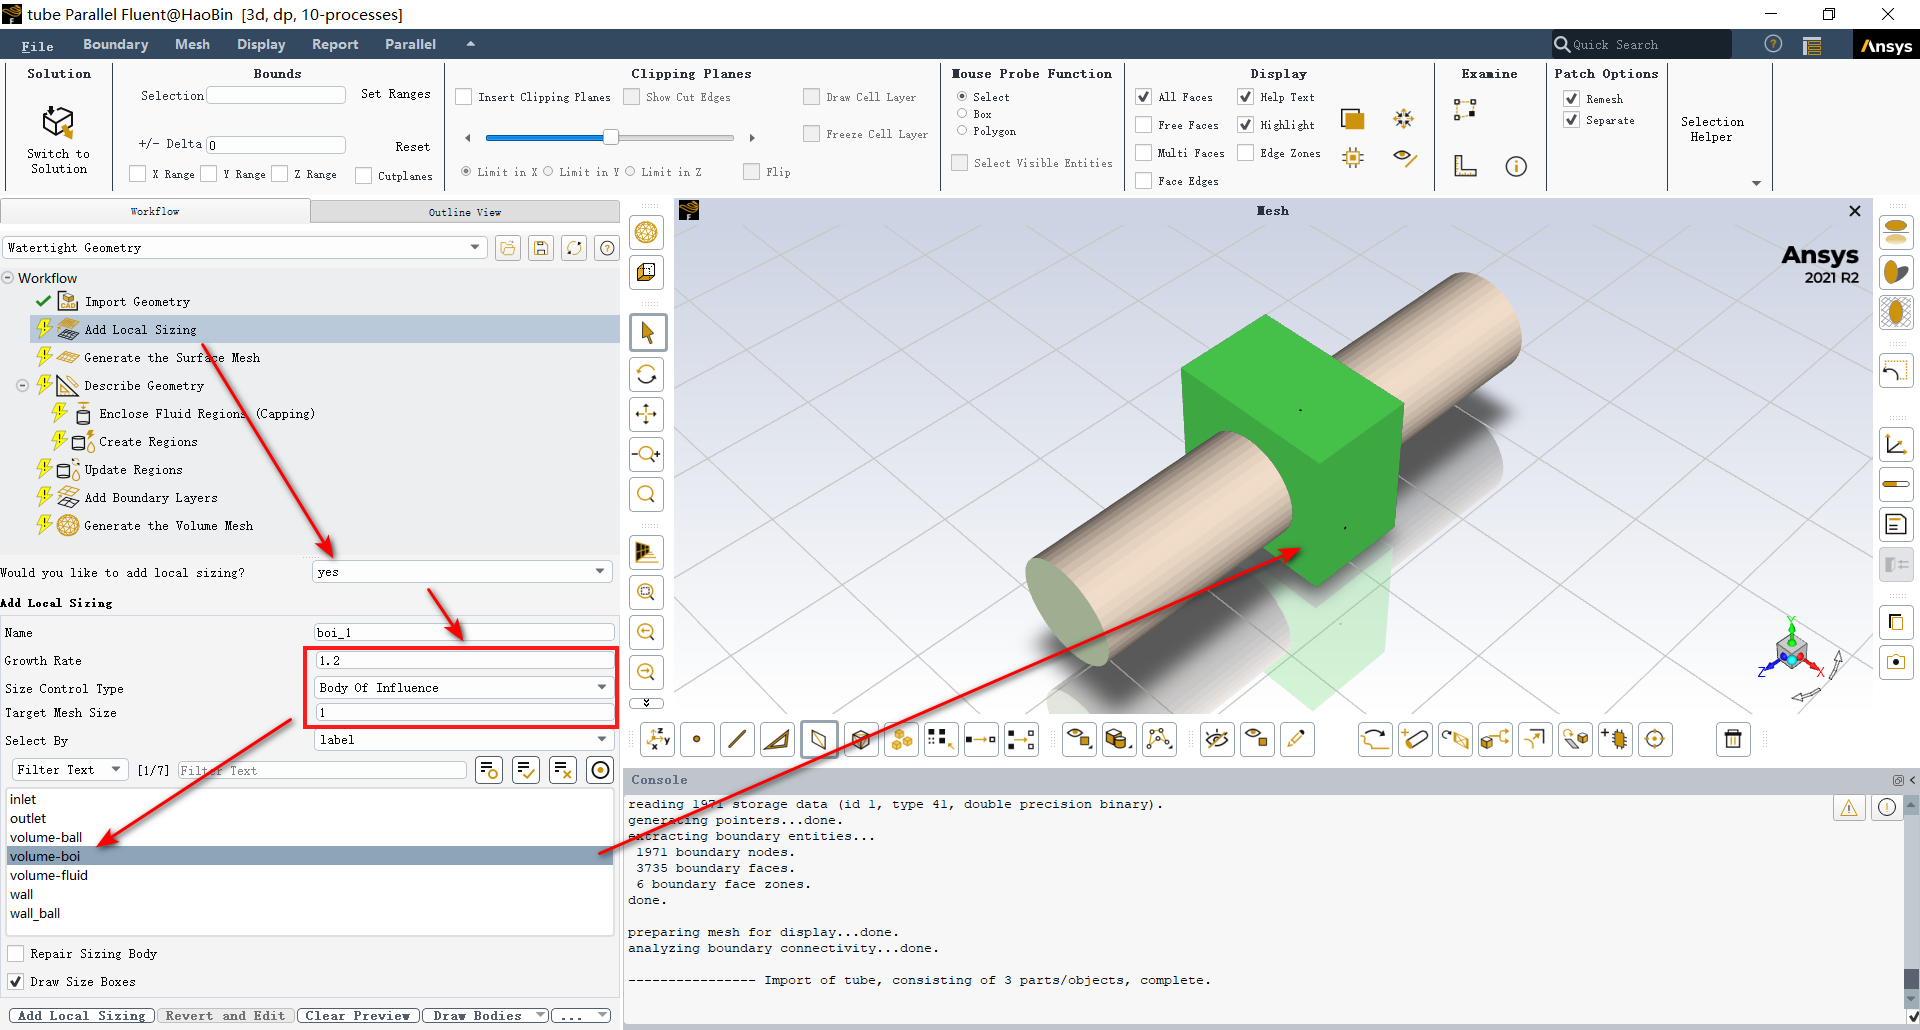
Task: Activate the pan view tool
Action: pos(647,414)
